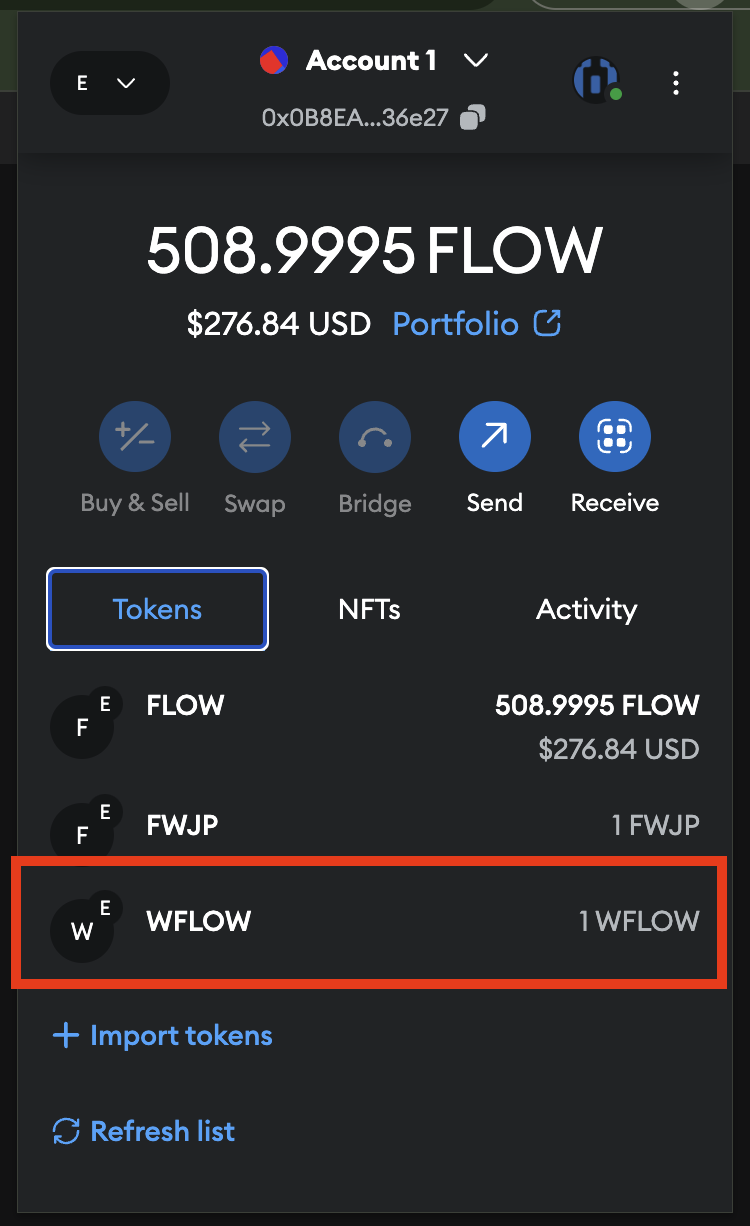
Task: Open the Activity tab
Action: pos(587,609)
